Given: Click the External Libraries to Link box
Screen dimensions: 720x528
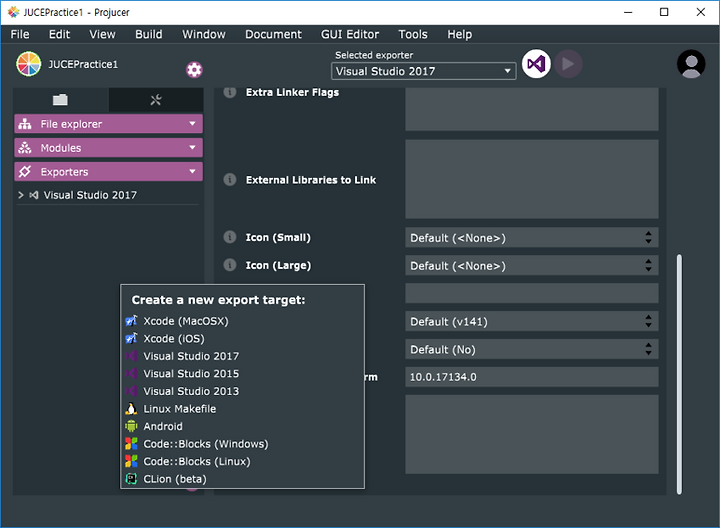Looking at the screenshot, I should 532,180.
